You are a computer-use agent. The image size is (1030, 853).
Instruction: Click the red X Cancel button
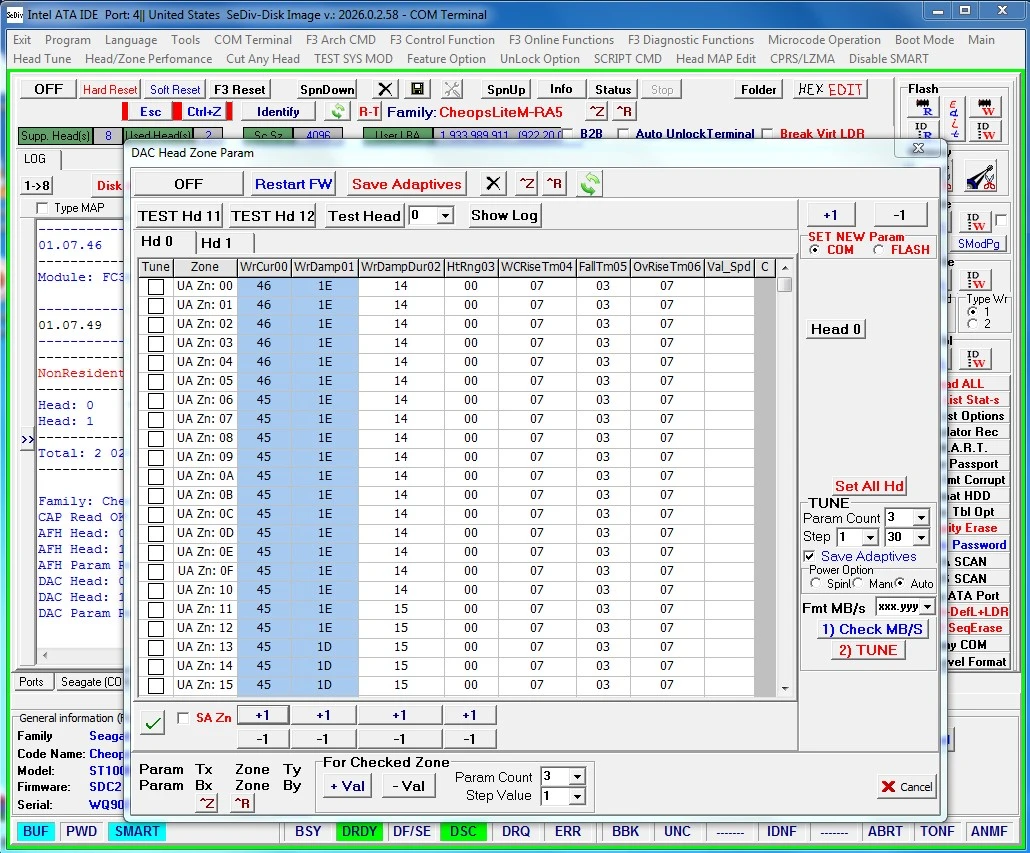907,787
